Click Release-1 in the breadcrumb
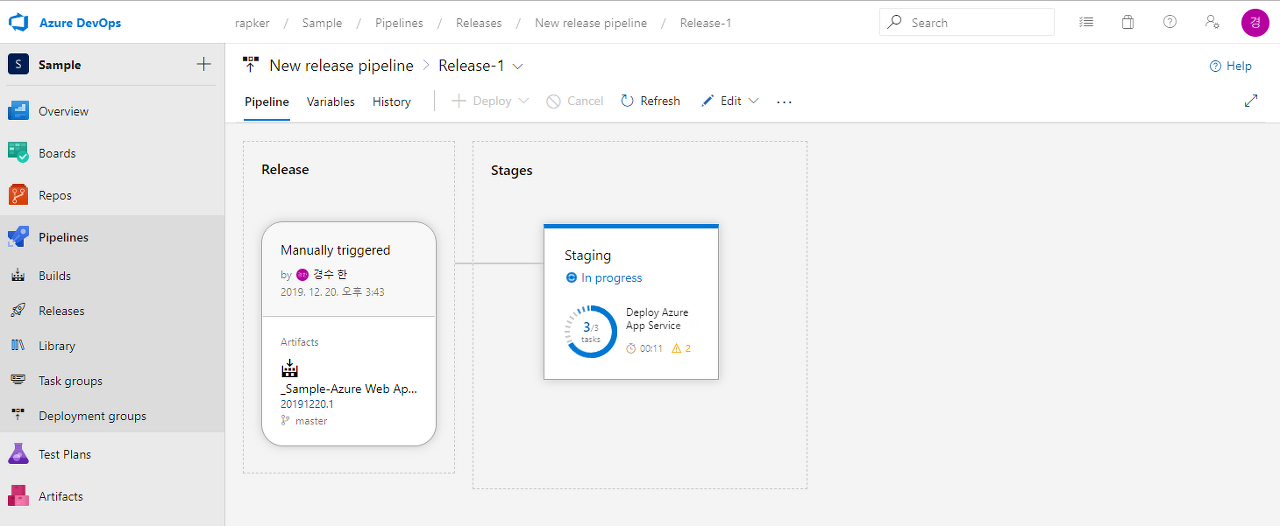The width and height of the screenshot is (1280, 526). pyautogui.click(x=706, y=22)
